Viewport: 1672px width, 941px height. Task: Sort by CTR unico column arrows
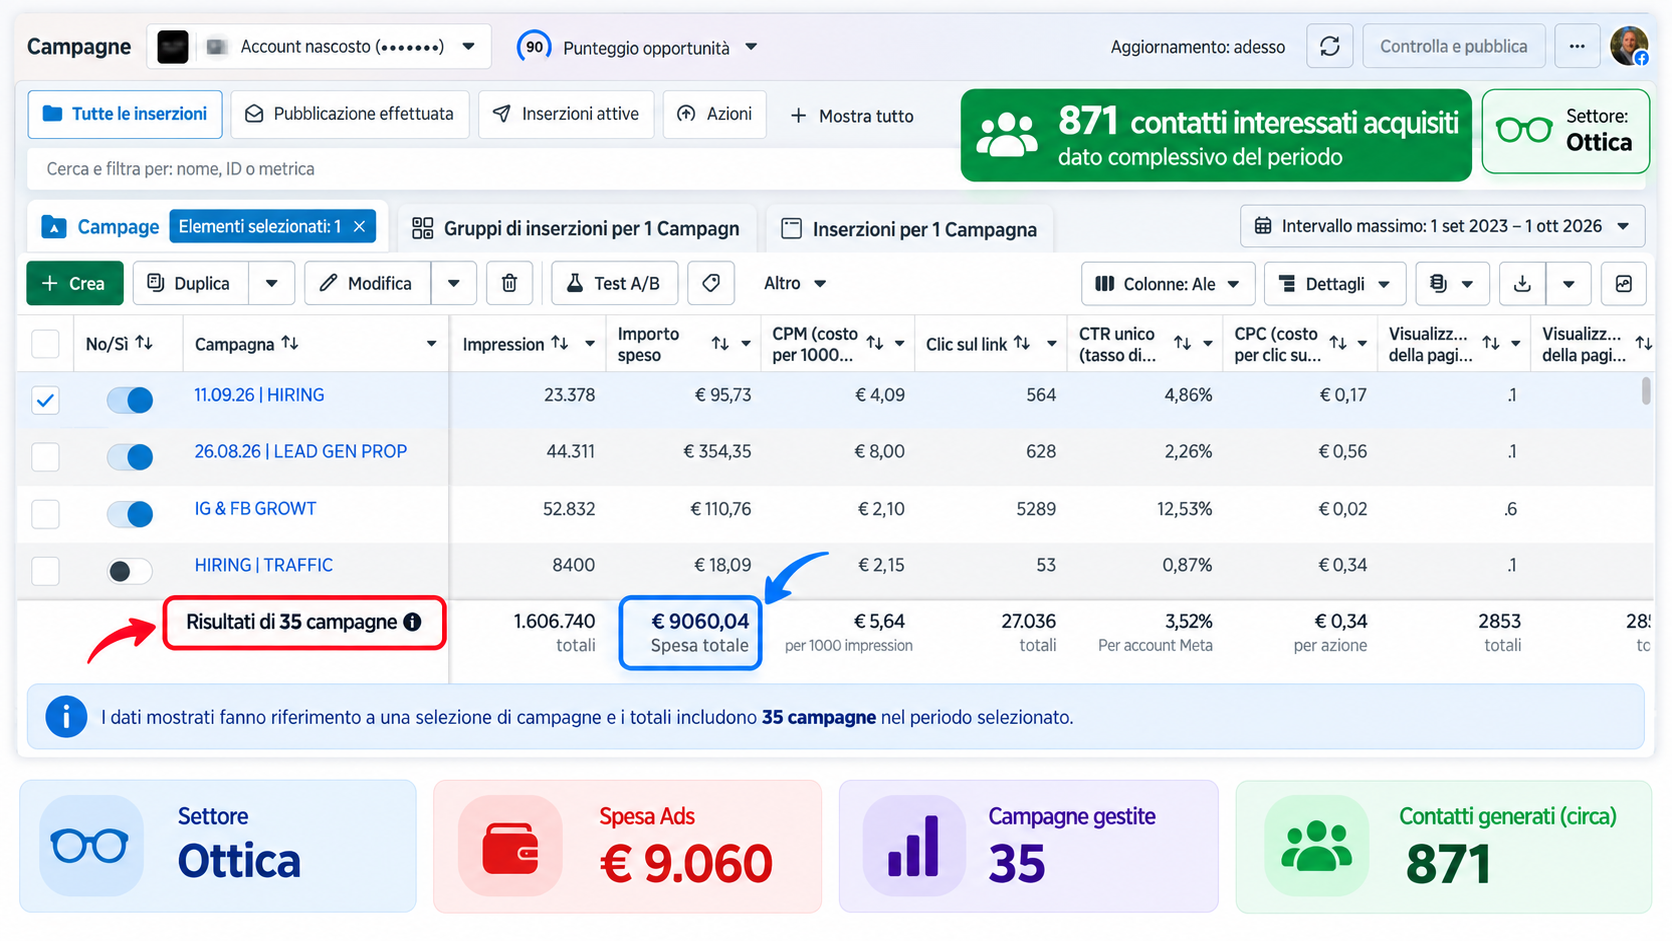pyautogui.click(x=1183, y=343)
